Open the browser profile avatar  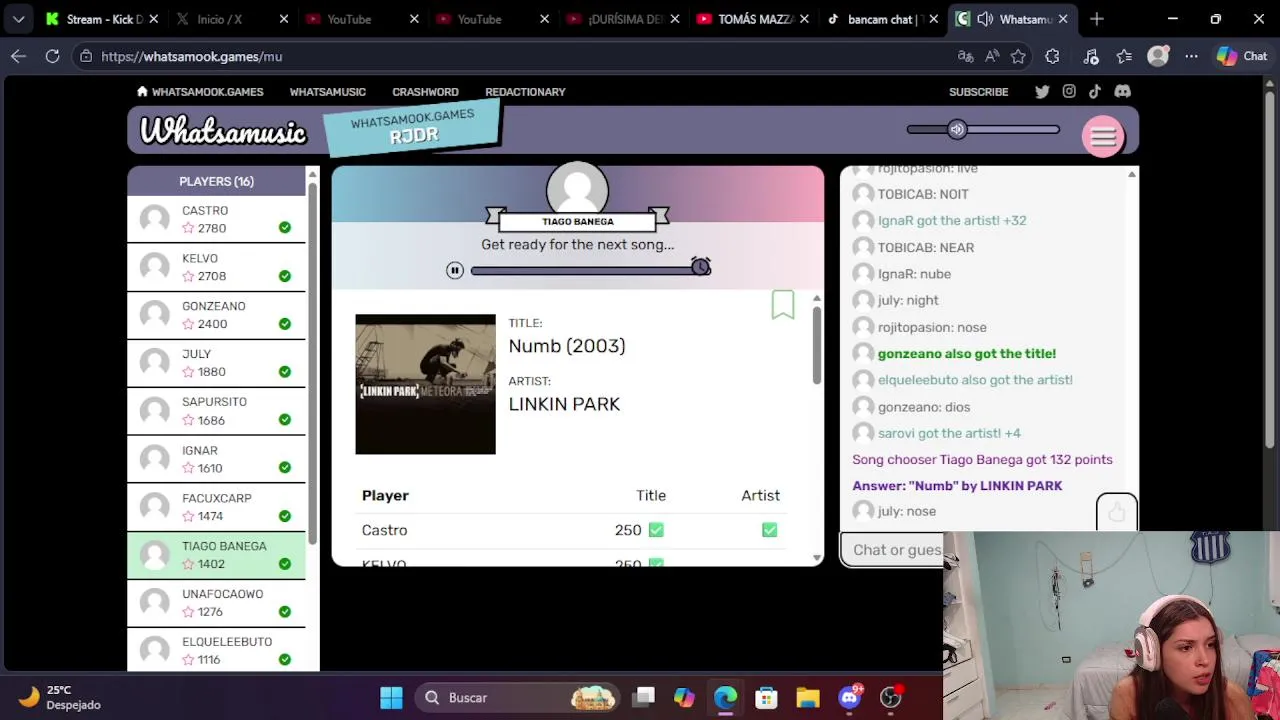(1158, 56)
